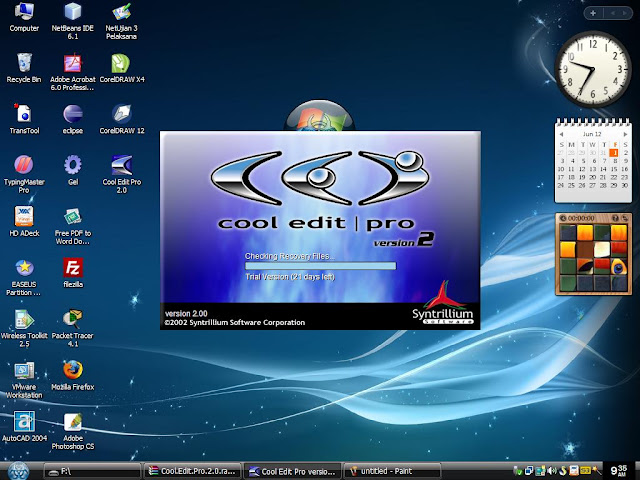640x480 pixels.
Task: Select the Adobe Photoshop CS icon
Action: [x=73, y=431]
